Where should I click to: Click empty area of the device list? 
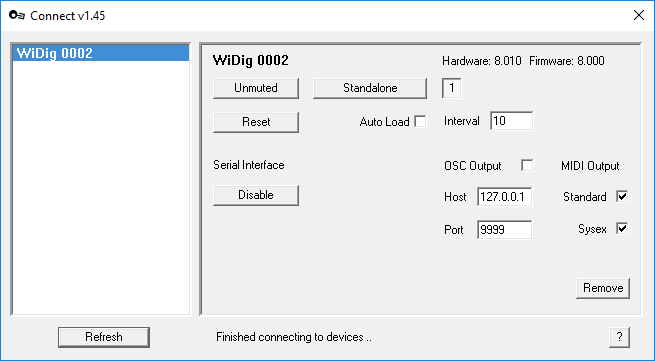(101, 188)
